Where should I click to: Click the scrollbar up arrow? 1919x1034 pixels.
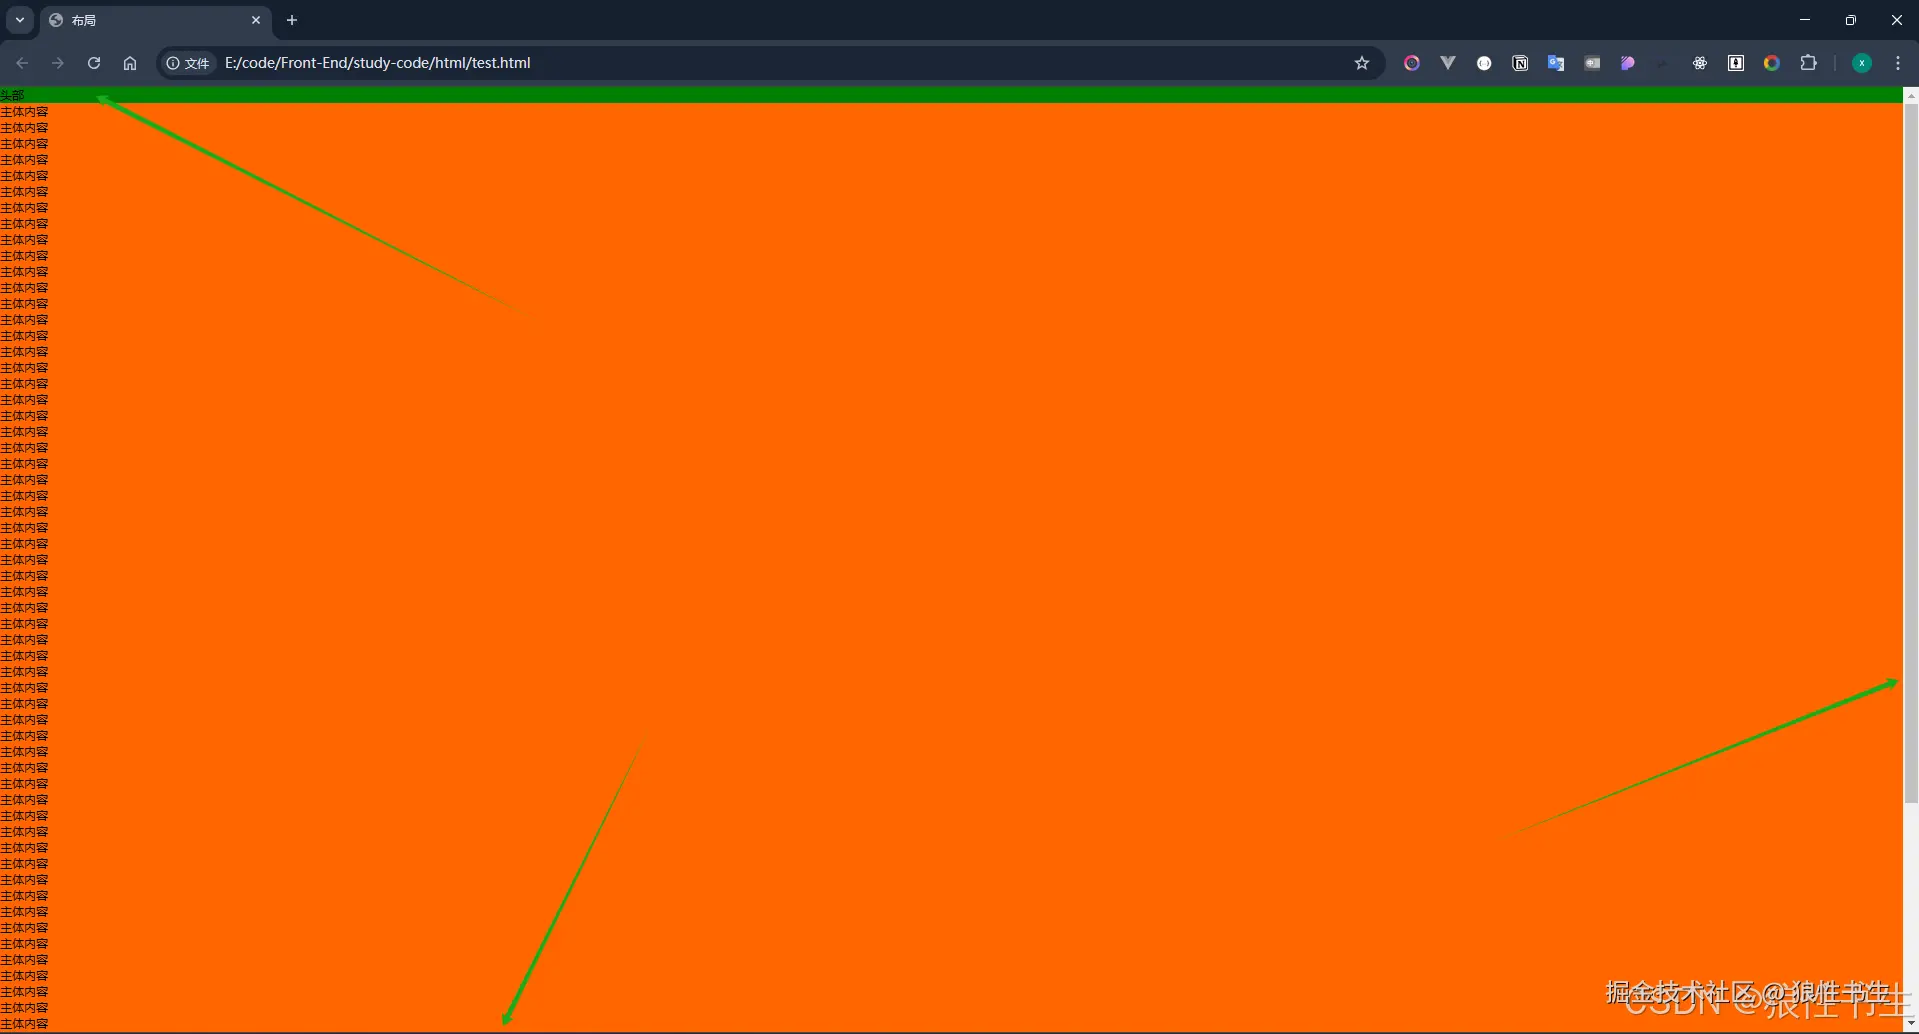click(x=1911, y=95)
